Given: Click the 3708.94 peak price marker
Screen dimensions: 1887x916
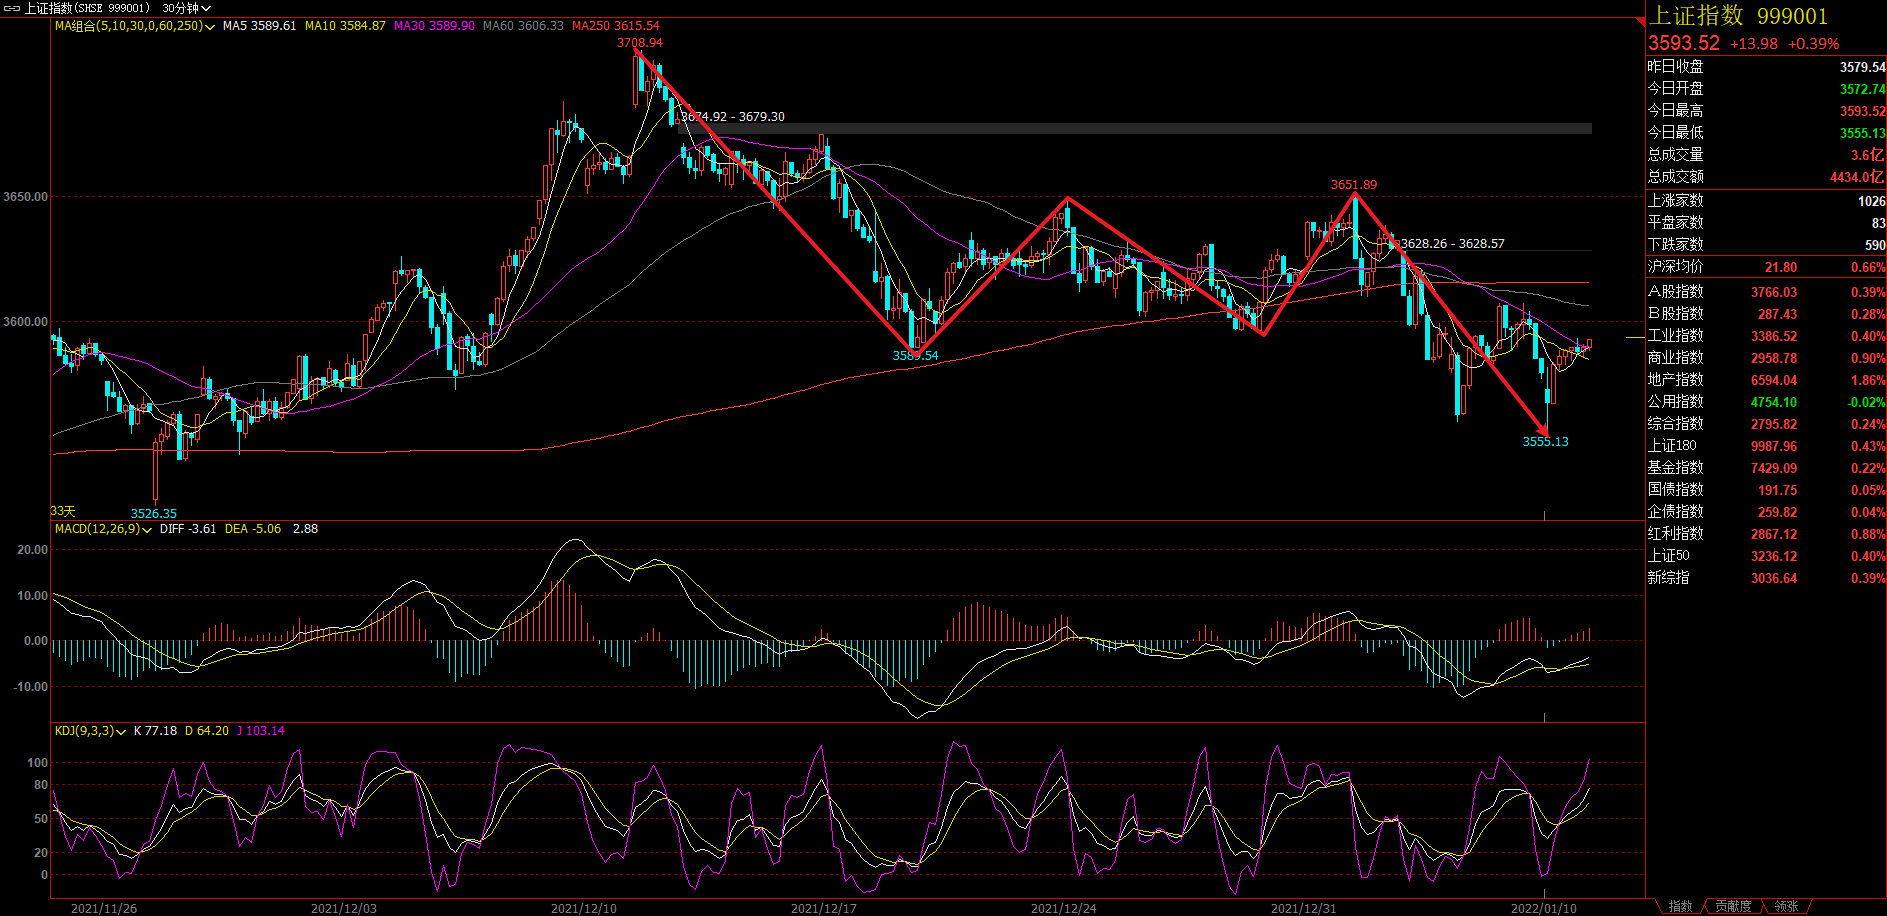Looking at the screenshot, I should point(639,43).
